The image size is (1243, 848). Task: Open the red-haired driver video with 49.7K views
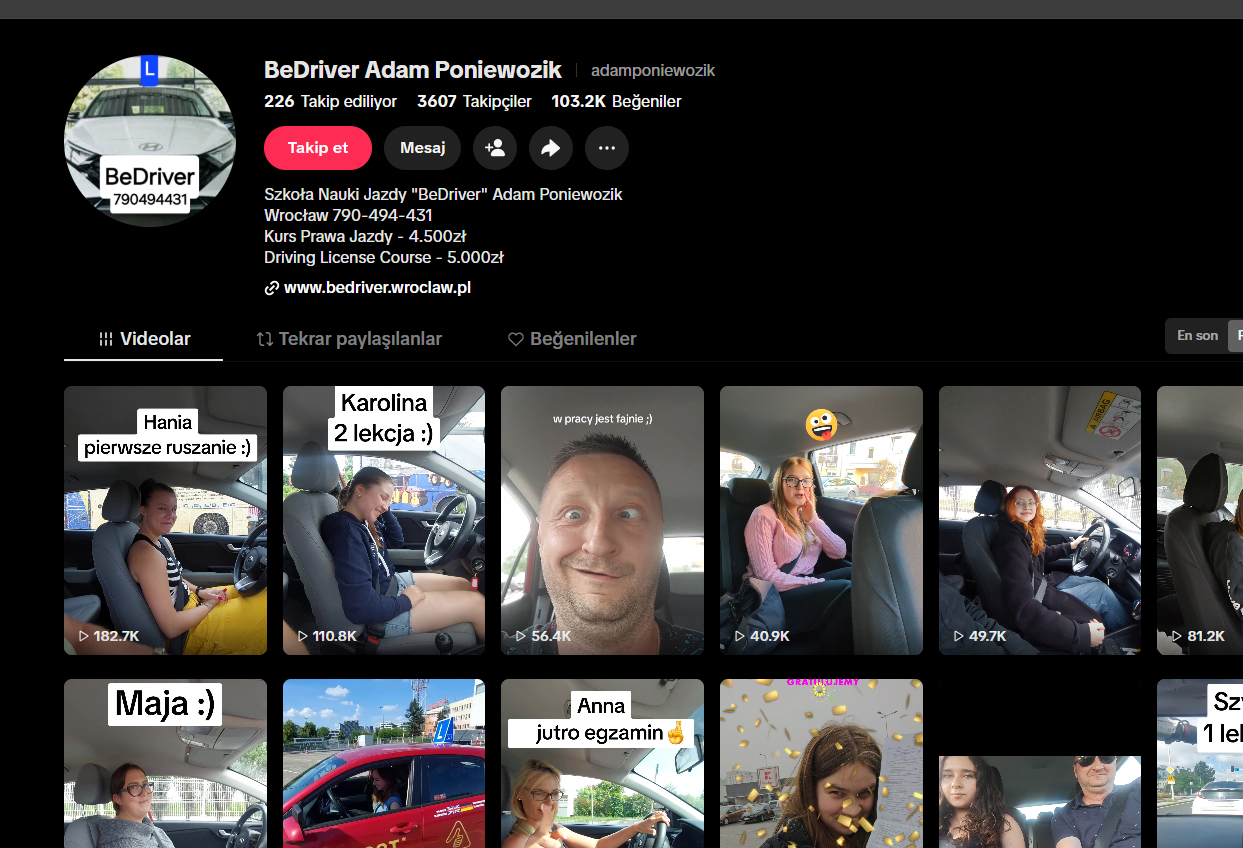tap(1040, 520)
